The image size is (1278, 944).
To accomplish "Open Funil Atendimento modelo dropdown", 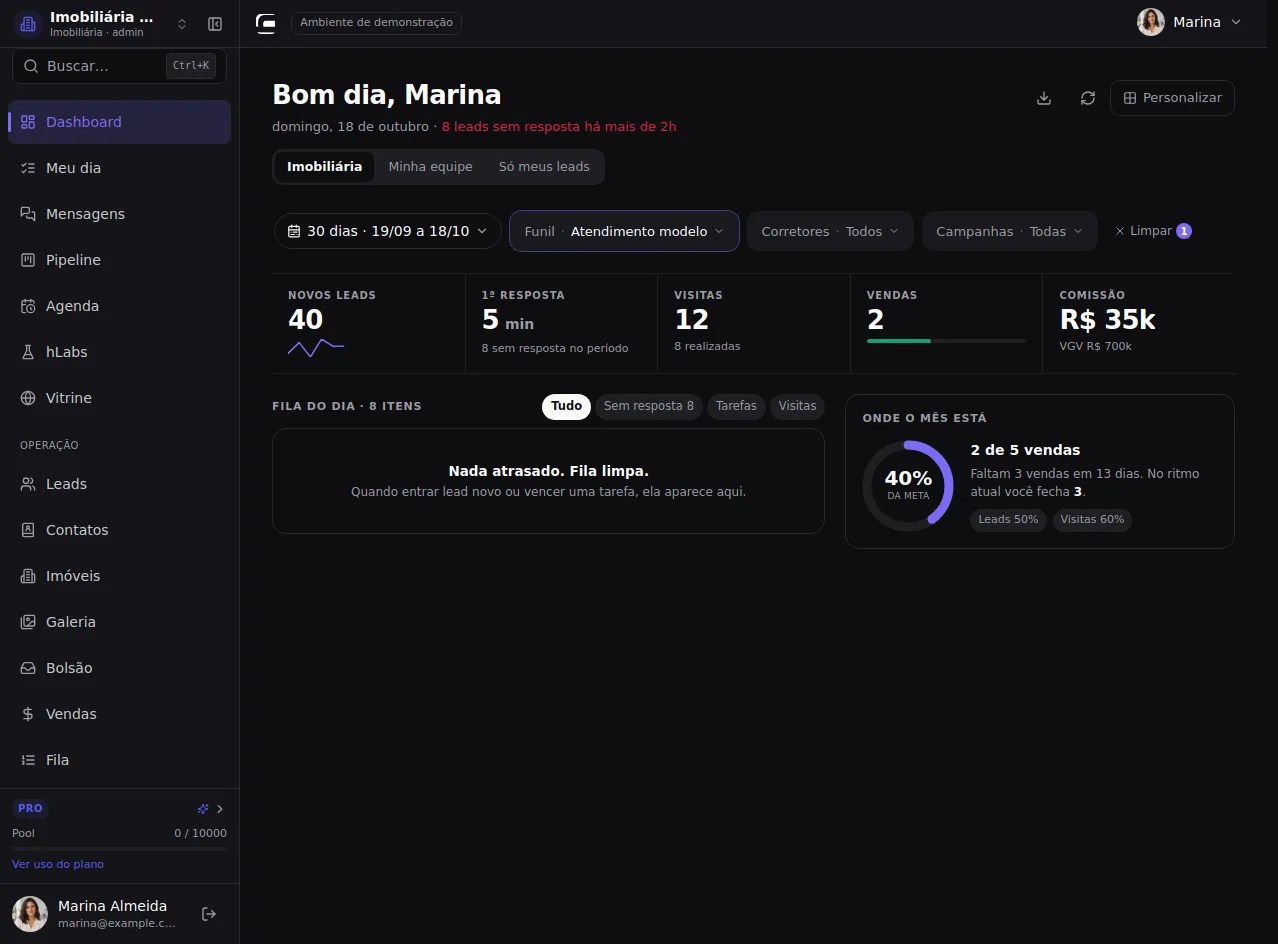I will (624, 231).
